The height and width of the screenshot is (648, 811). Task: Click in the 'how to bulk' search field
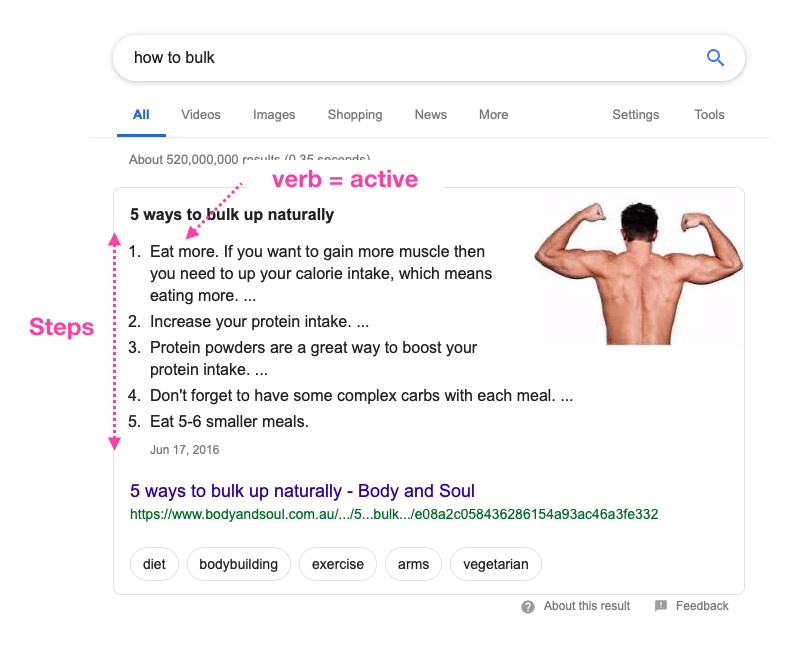pyautogui.click(x=400, y=58)
